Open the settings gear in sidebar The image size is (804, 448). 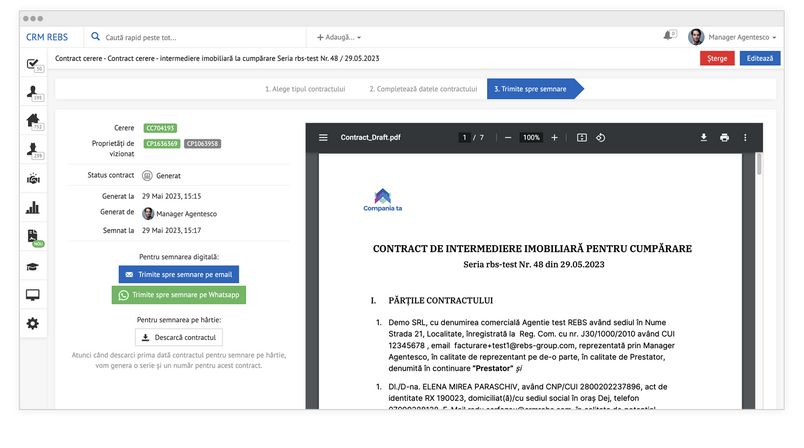[x=33, y=323]
